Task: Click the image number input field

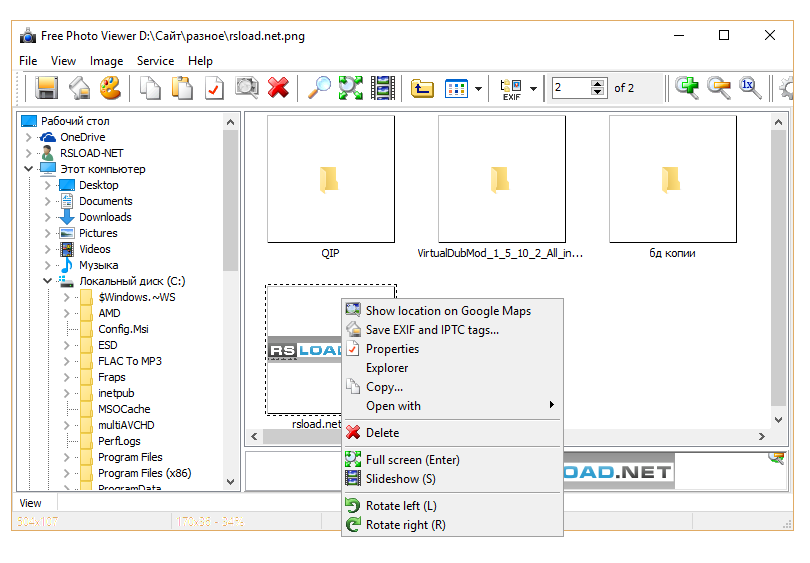Action: pos(572,88)
